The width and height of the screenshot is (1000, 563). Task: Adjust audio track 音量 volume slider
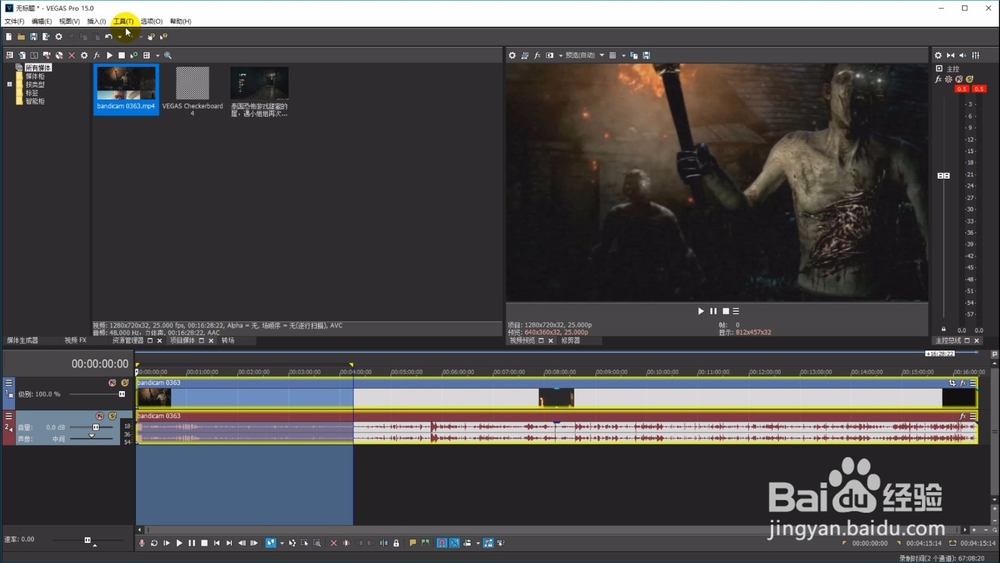pyautogui.click(x=96, y=427)
